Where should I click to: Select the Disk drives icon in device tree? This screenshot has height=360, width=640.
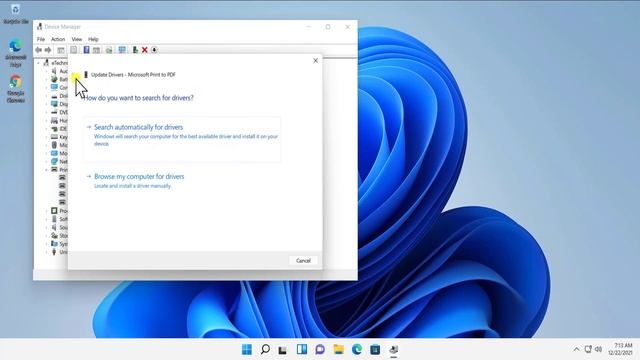point(54,96)
